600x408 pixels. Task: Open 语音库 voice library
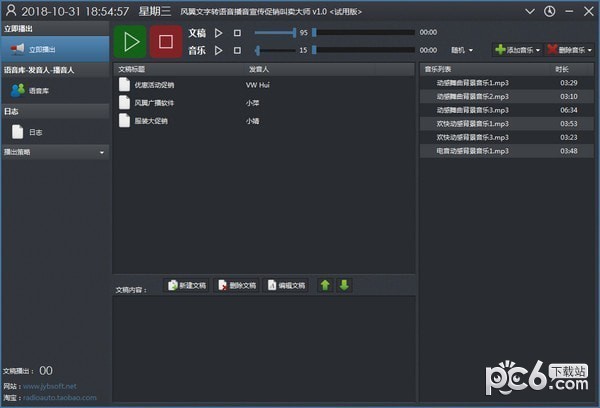point(40,90)
